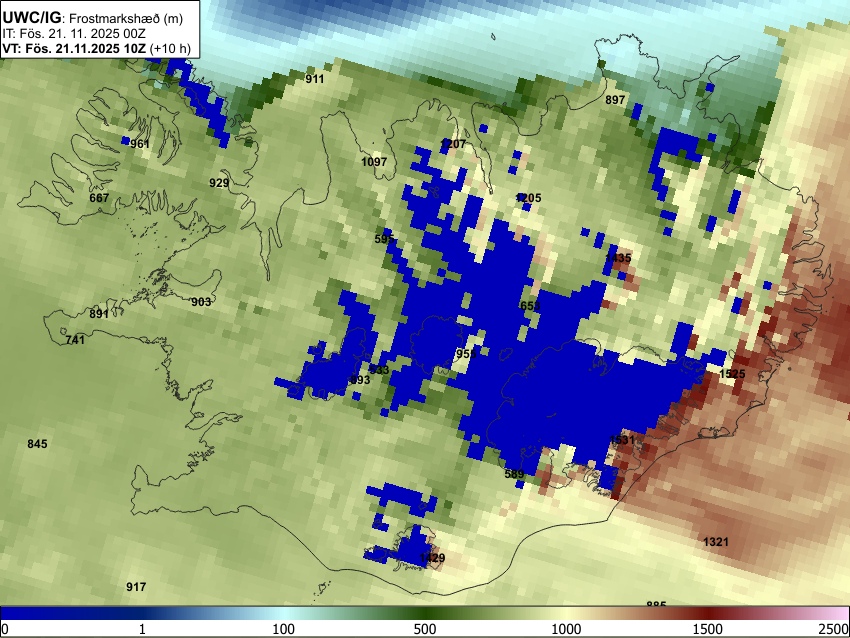Click the 961 value in the Westfjords
This screenshot has height=638, width=850.
coord(139,144)
